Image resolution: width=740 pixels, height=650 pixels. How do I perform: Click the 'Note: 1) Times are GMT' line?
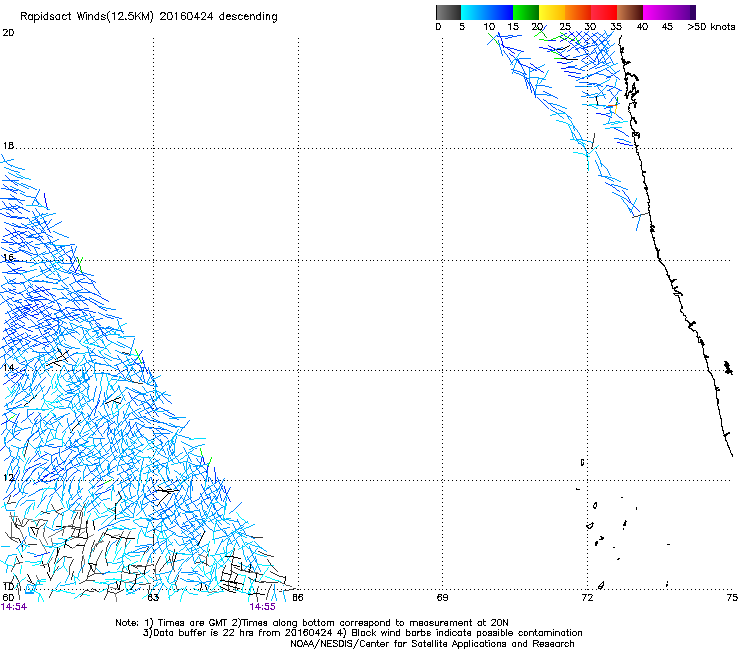click(312, 623)
